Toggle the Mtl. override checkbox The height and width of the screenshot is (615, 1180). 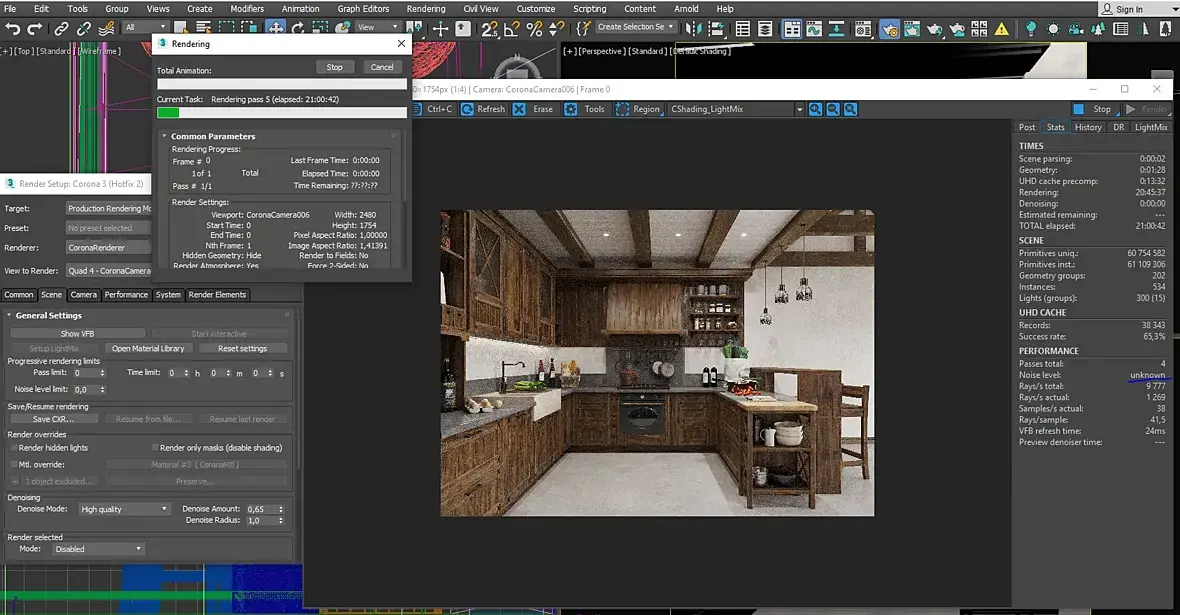point(13,465)
